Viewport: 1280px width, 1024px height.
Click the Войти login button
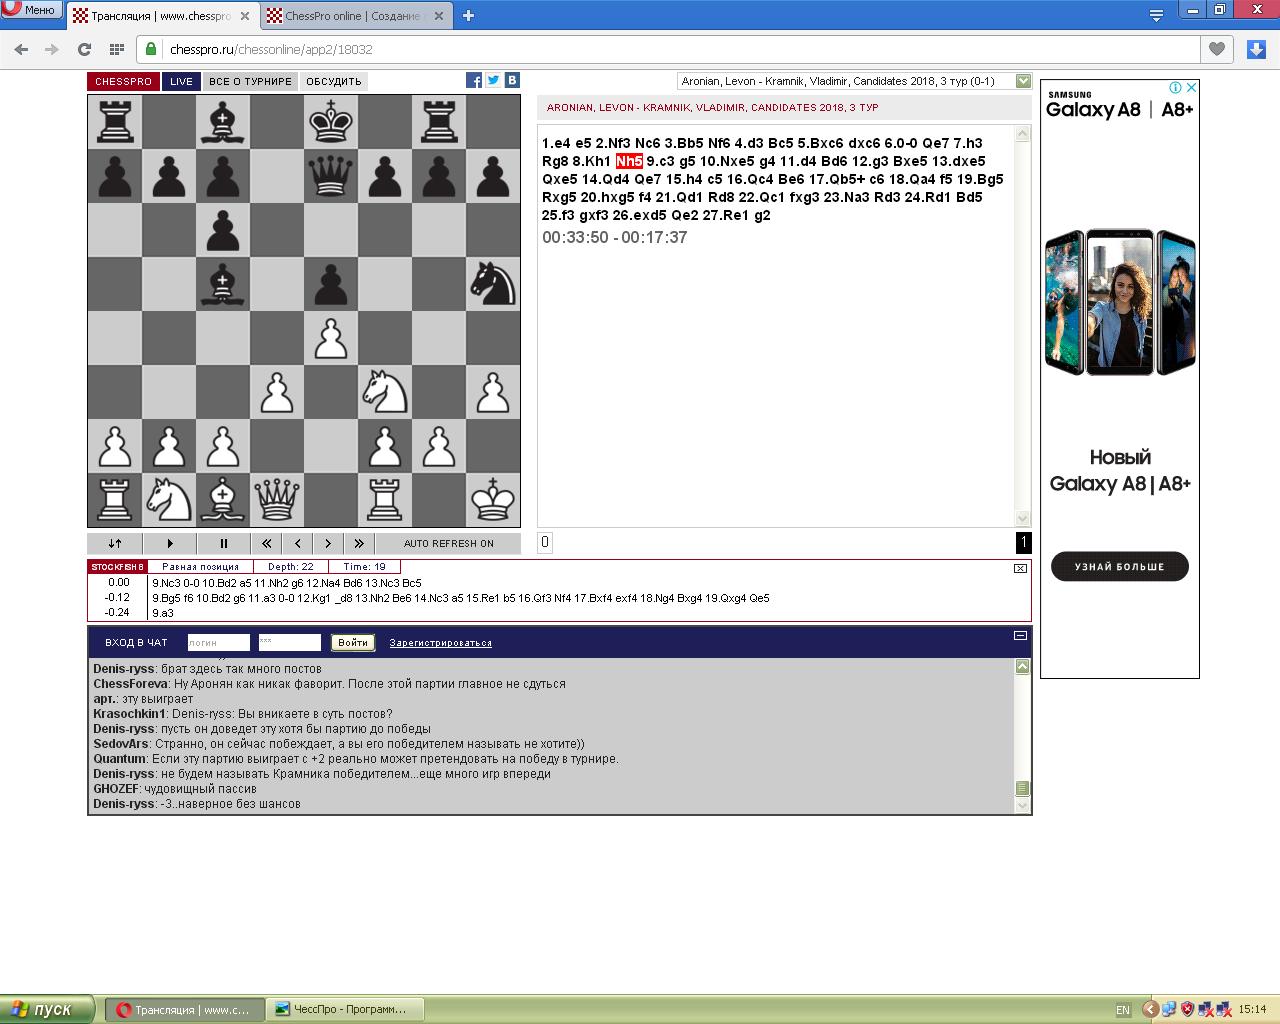click(352, 643)
